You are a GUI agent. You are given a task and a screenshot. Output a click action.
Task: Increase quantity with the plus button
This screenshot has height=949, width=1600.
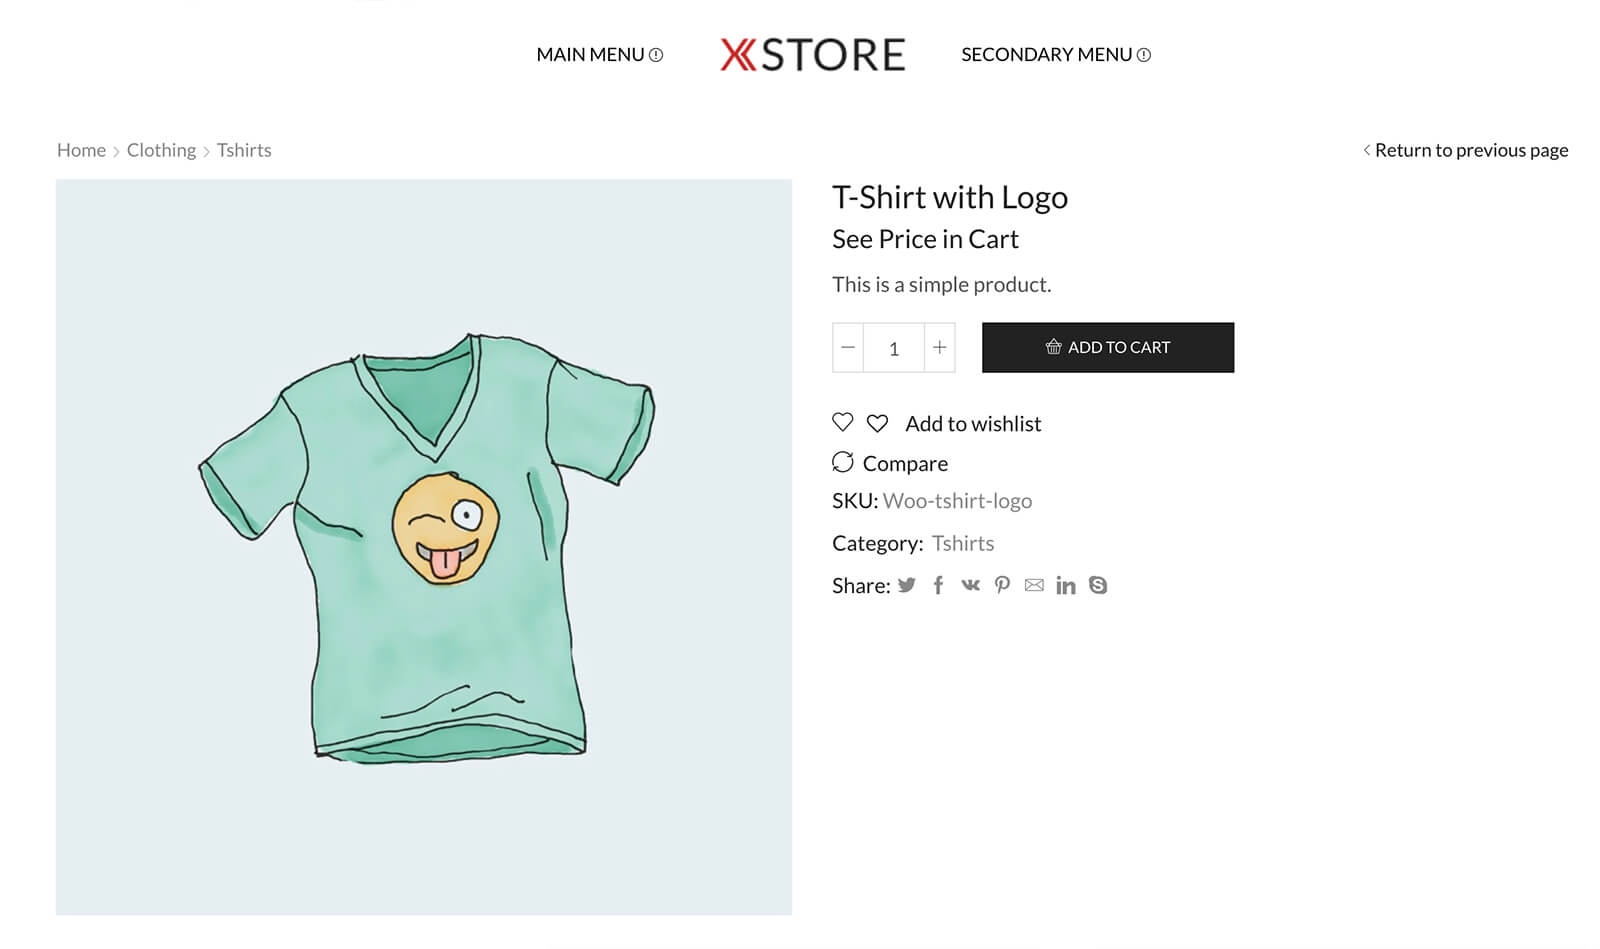tap(940, 347)
